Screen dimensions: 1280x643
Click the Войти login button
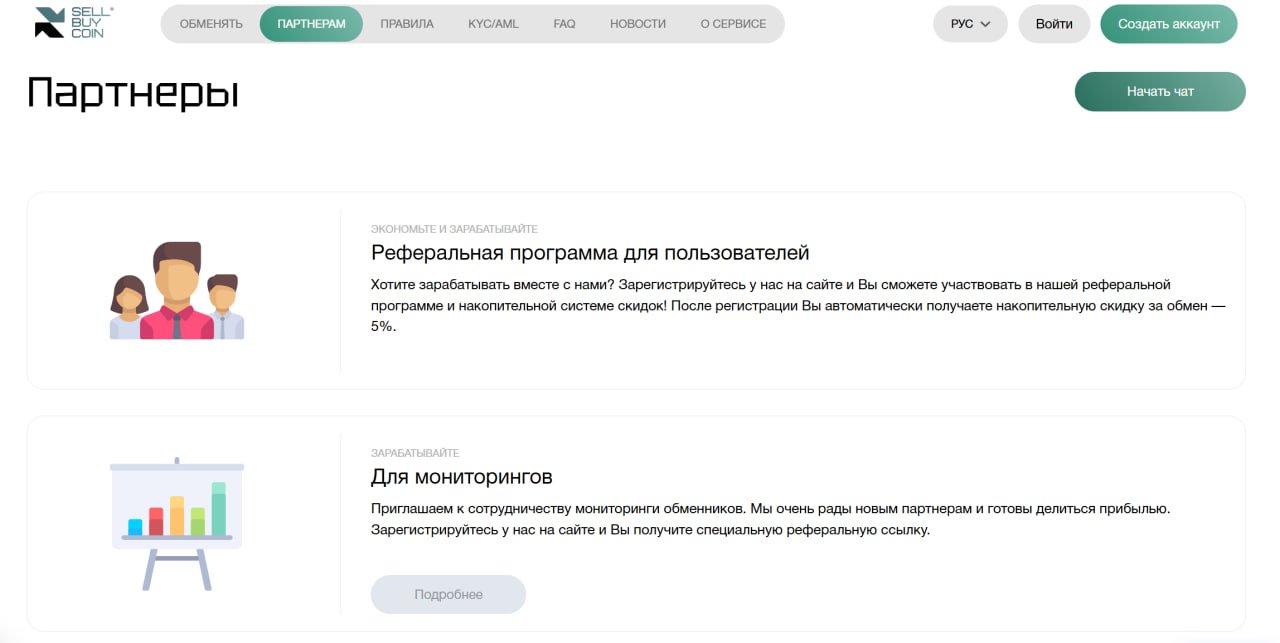(1054, 24)
